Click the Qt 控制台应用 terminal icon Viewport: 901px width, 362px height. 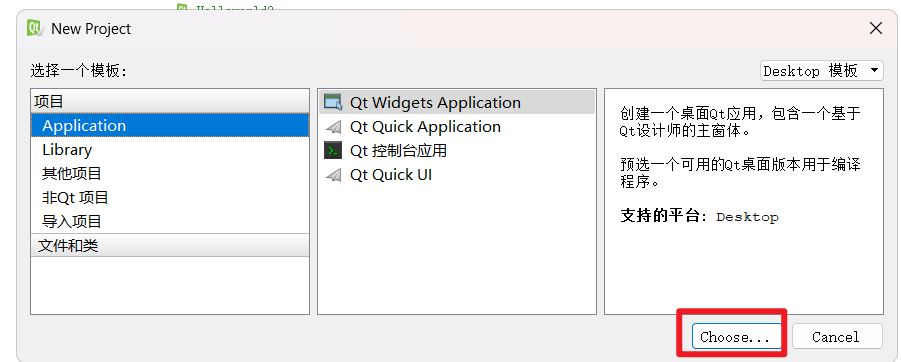[x=333, y=151]
